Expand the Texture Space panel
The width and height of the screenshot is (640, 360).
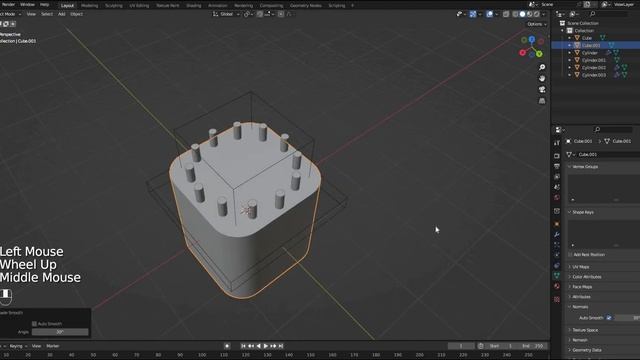coord(569,330)
